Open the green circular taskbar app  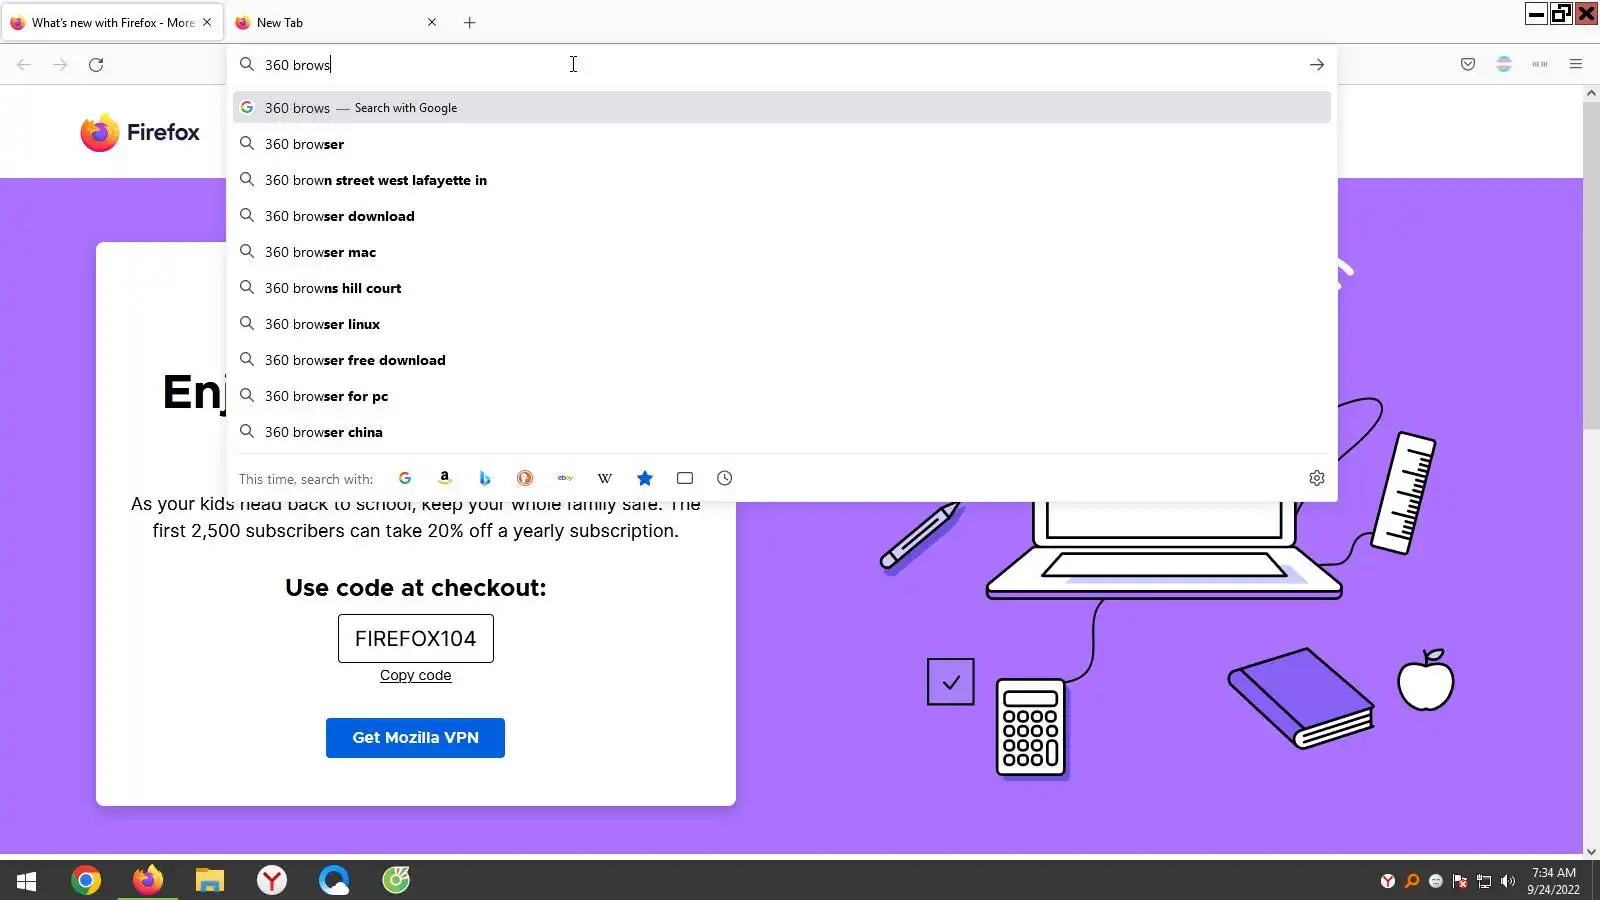pos(396,880)
